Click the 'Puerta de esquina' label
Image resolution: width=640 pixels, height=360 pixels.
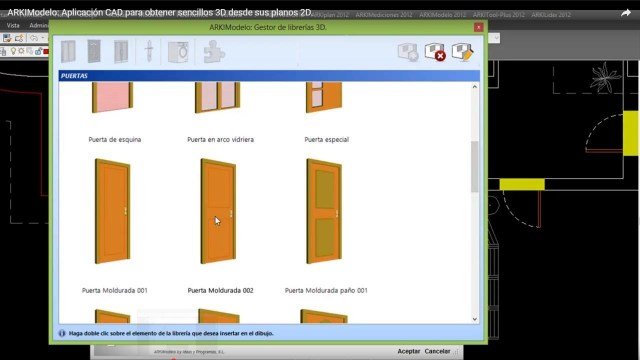point(115,140)
